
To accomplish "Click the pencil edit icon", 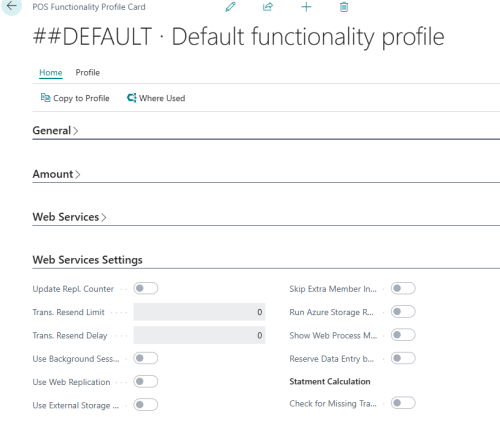I will tap(230, 7).
